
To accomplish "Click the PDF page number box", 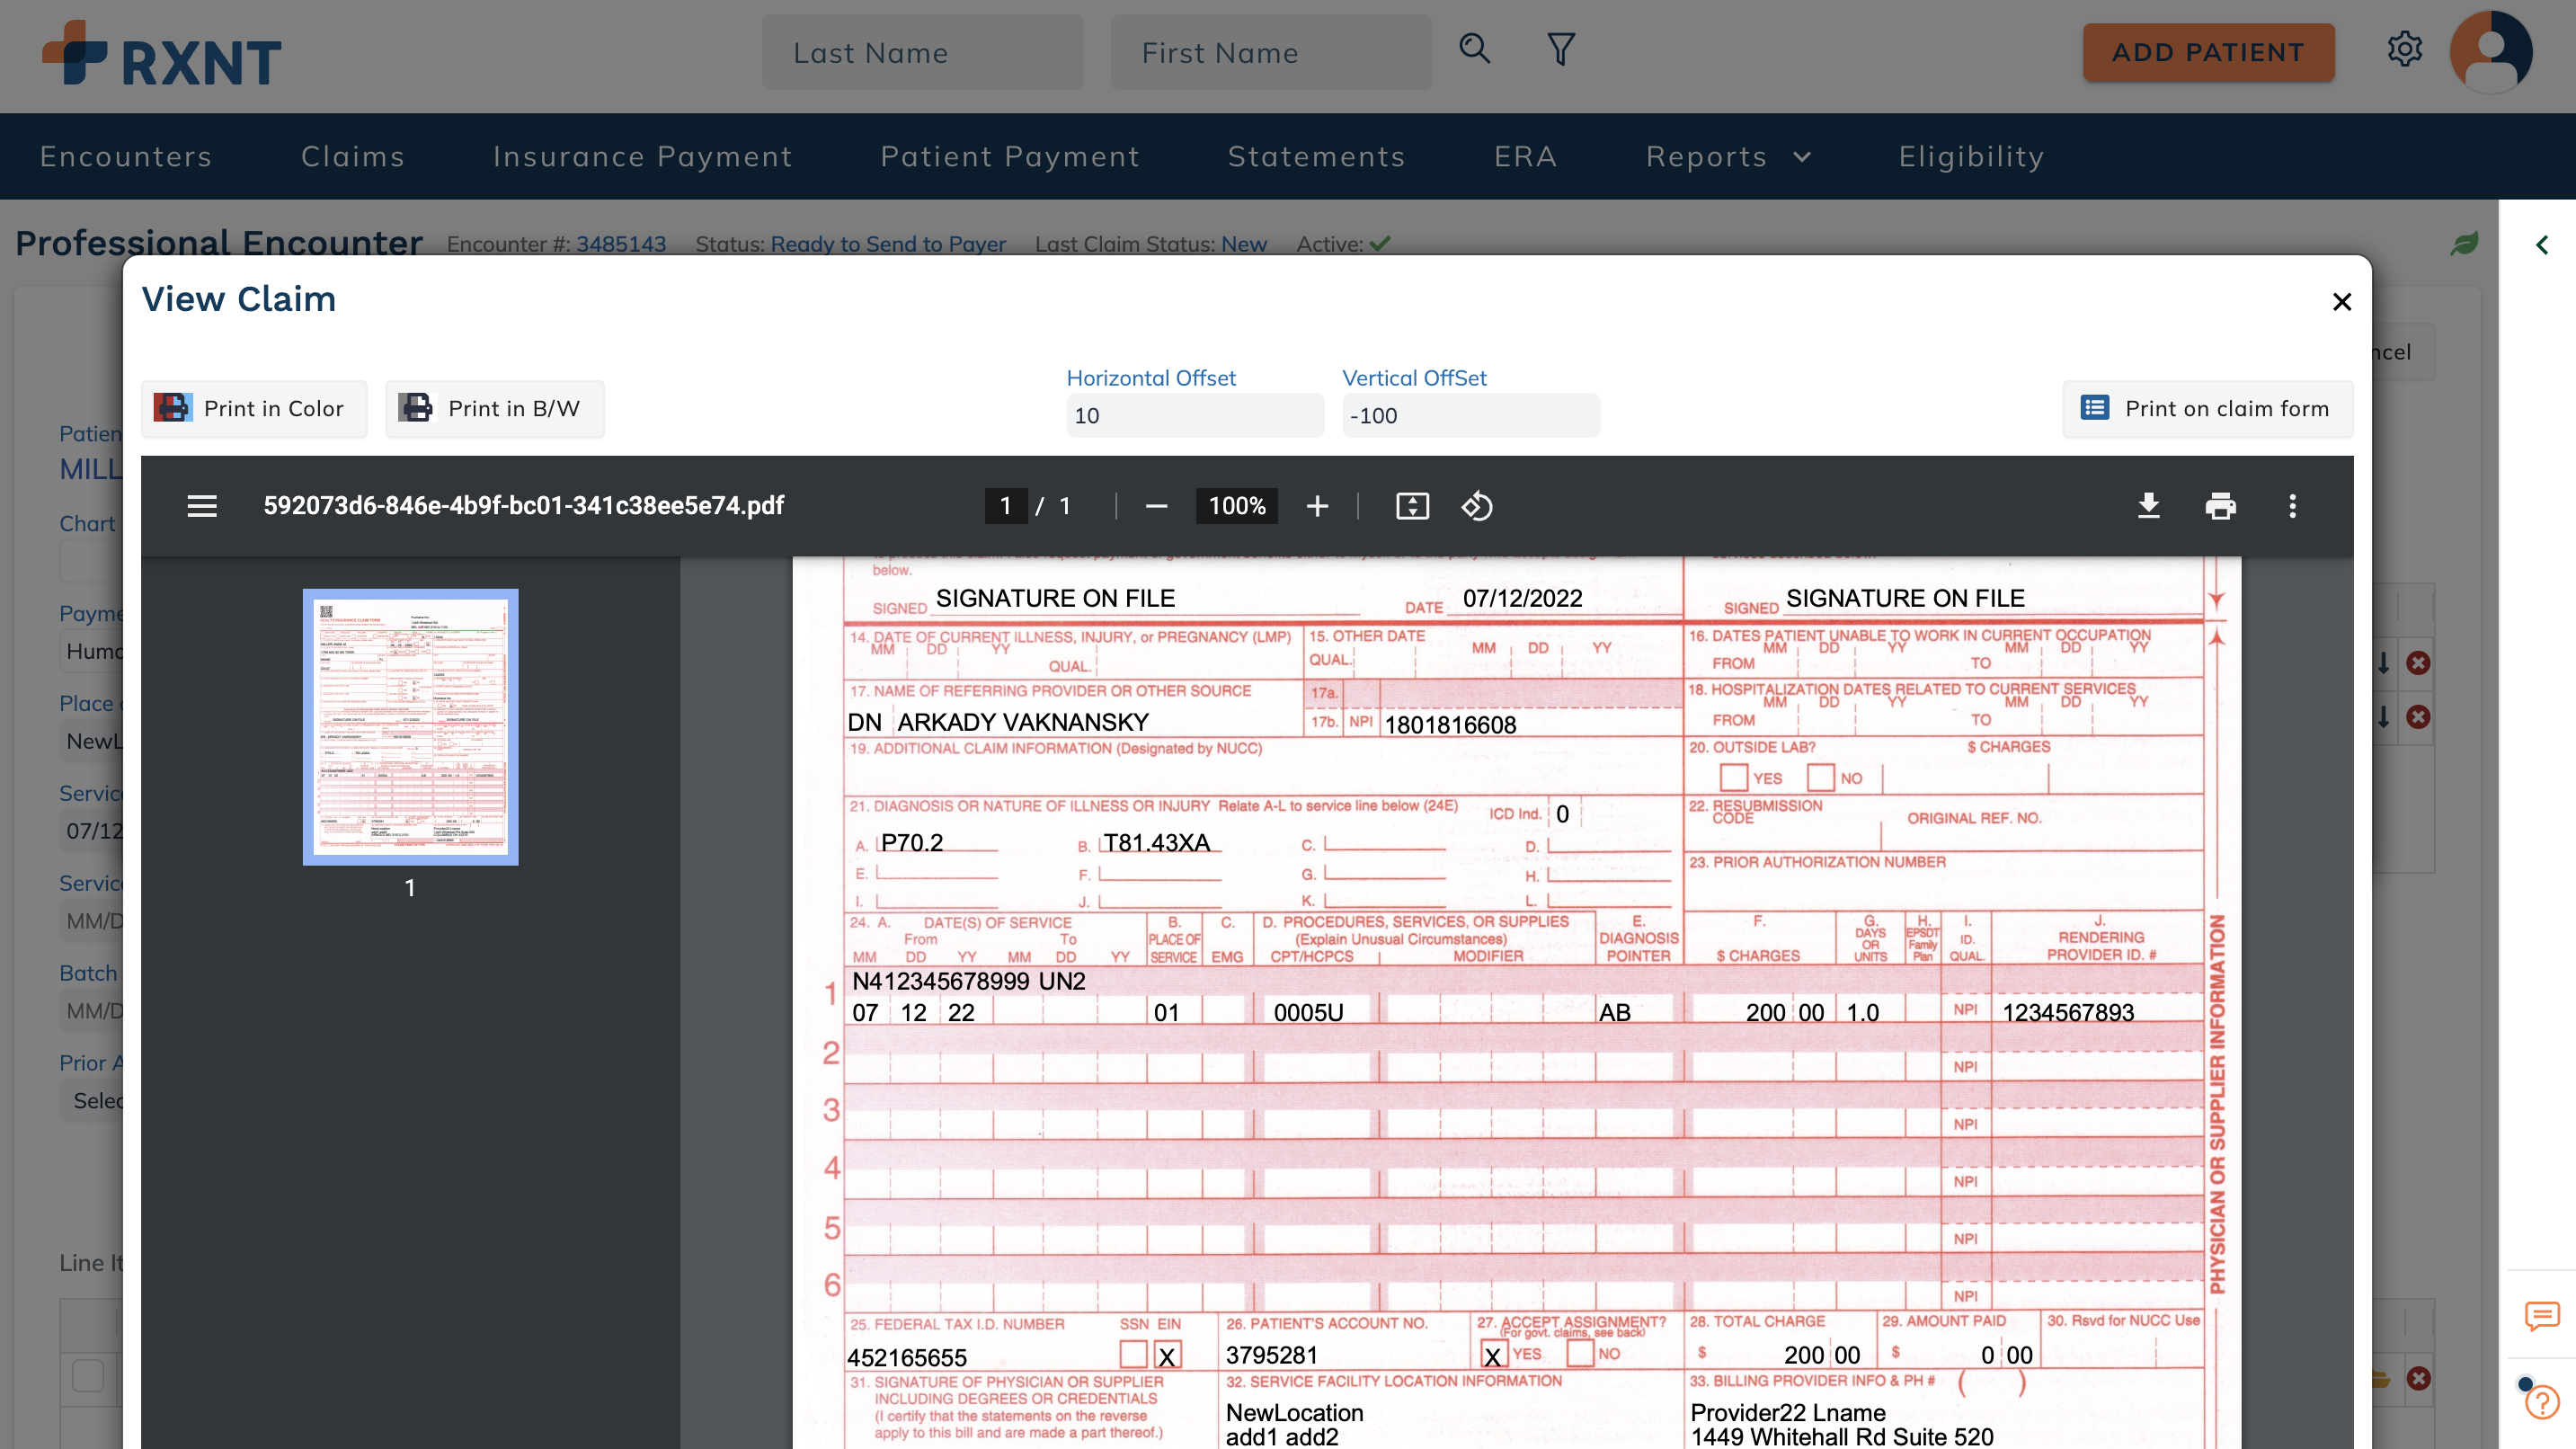I will pyautogui.click(x=1005, y=506).
